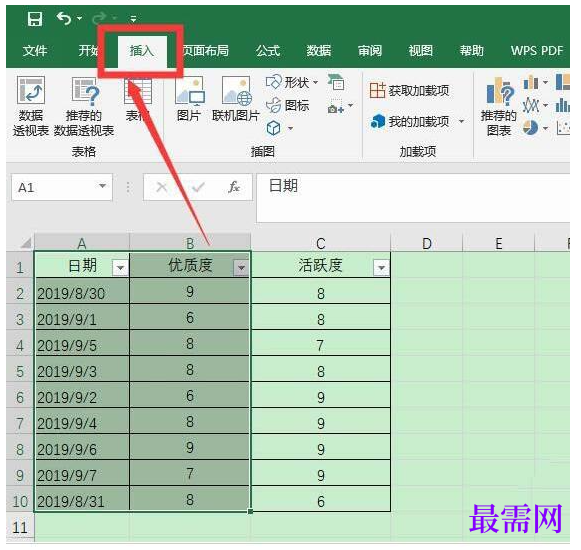The image size is (581, 550).
Task: Click the pie chart insert icon
Action: tap(531, 128)
